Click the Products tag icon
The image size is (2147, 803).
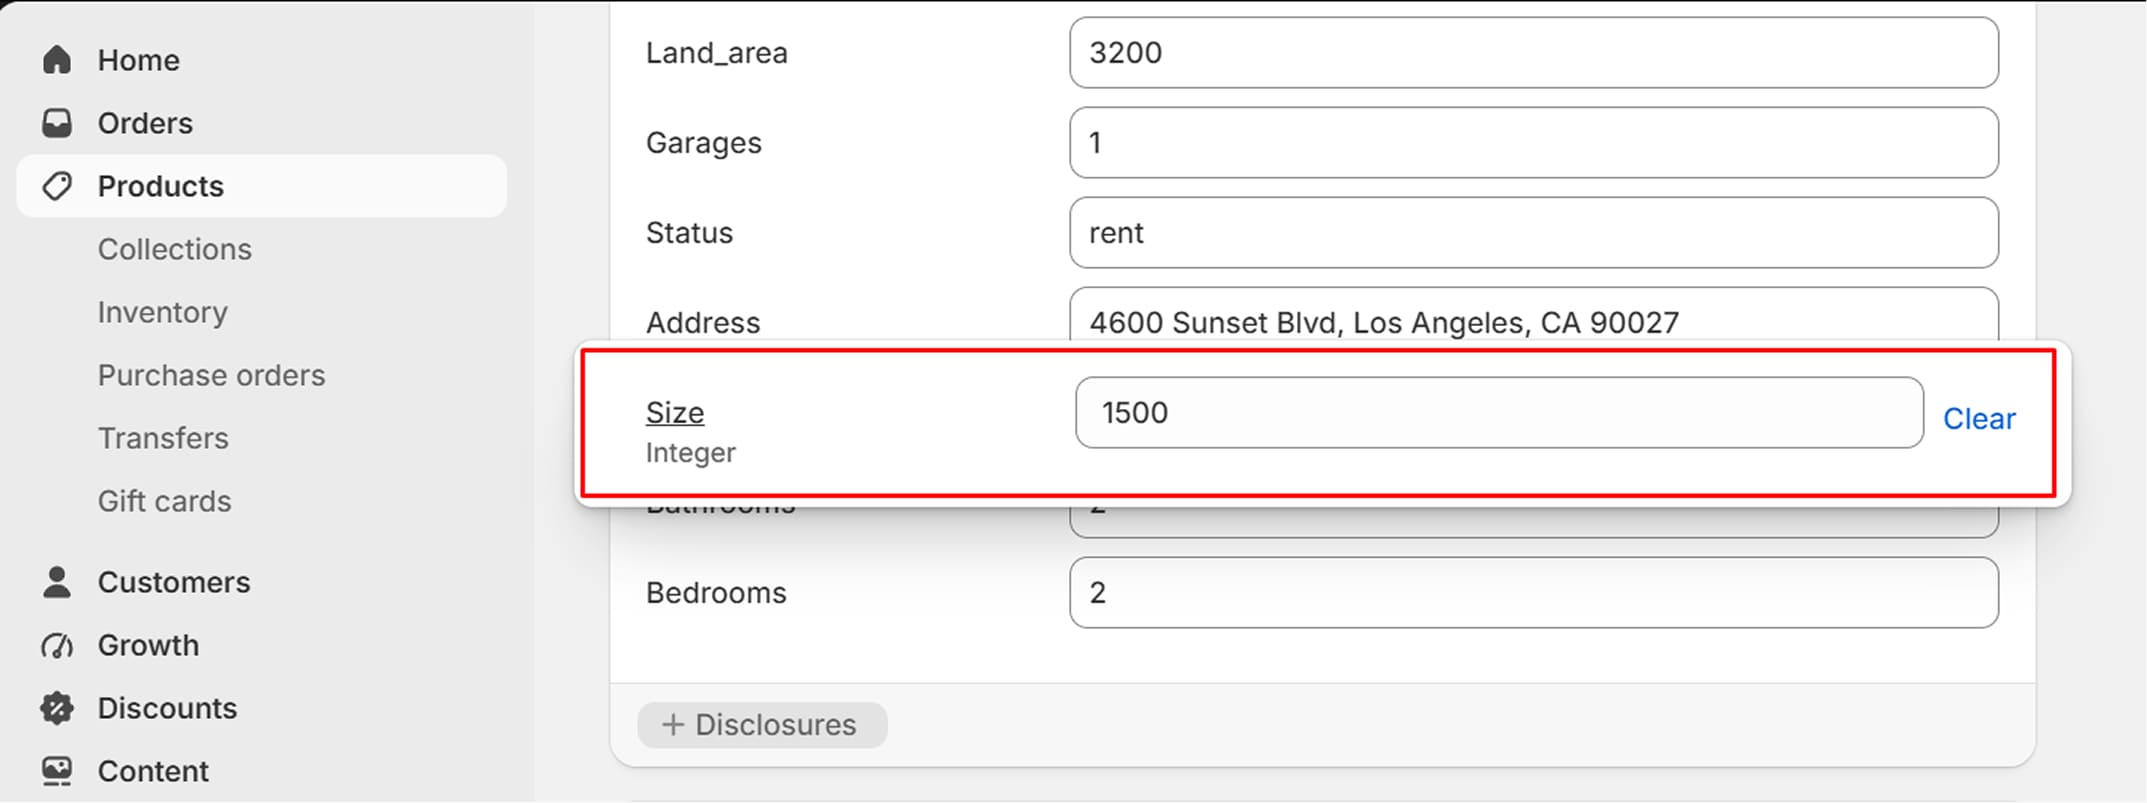[57, 186]
